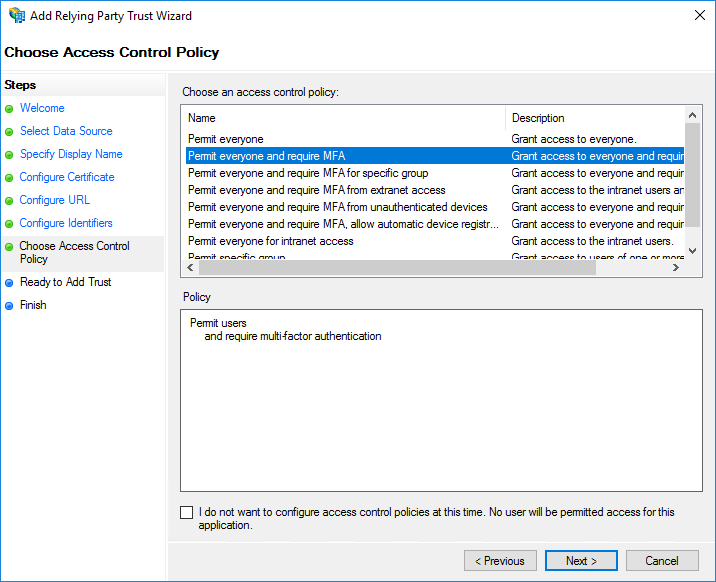Select the Permit everyone policy
The width and height of the screenshot is (716, 582).
(226, 139)
